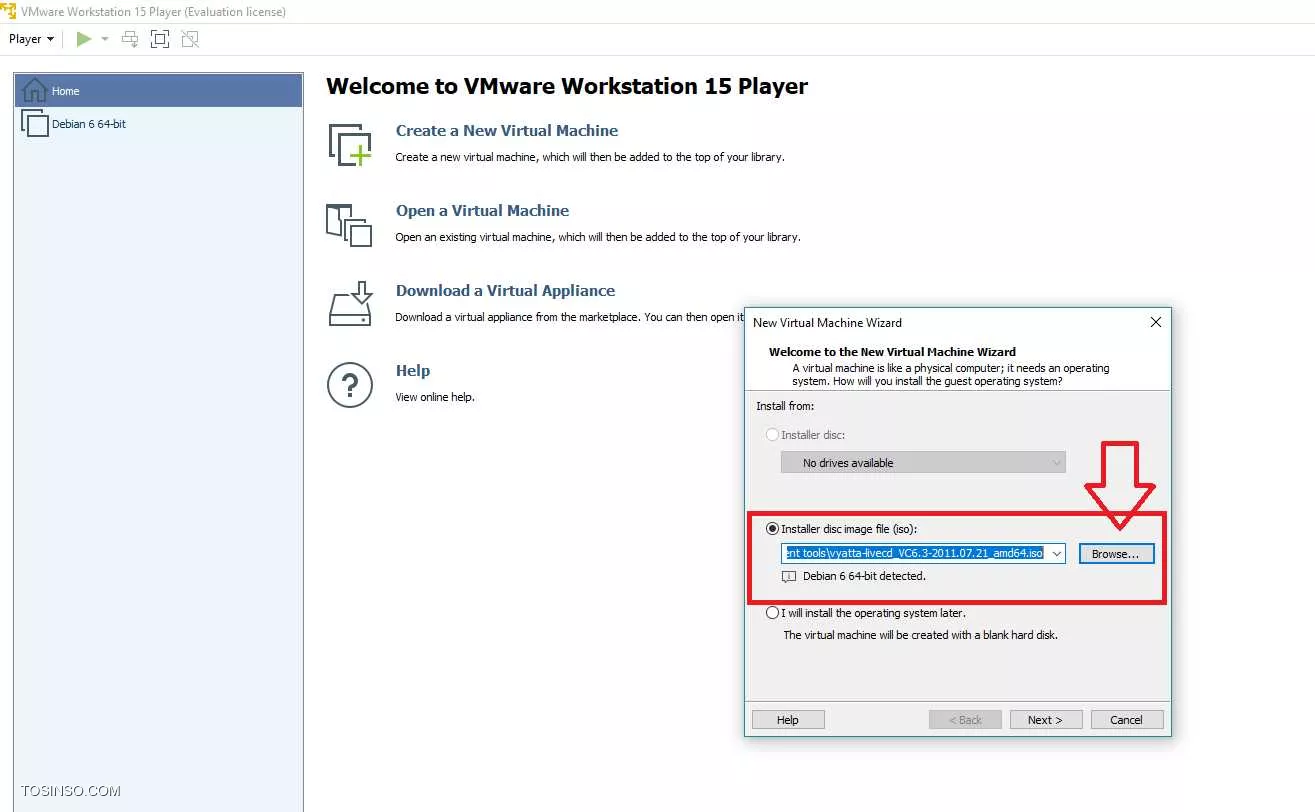
Task: Click the Help heading link
Action: pyautogui.click(x=413, y=371)
